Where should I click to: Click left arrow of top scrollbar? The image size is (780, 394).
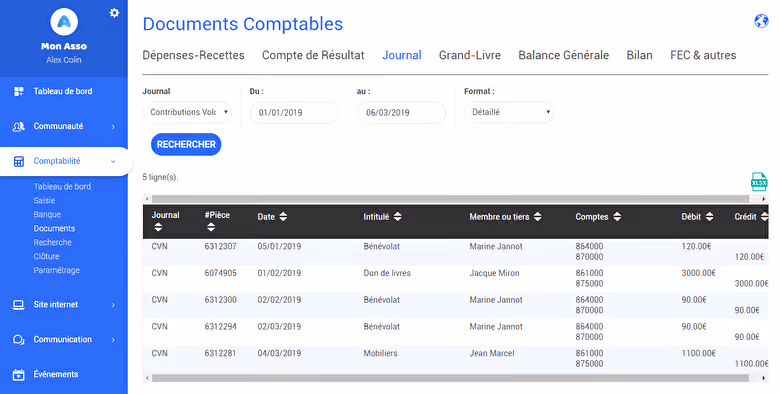pyautogui.click(x=147, y=199)
